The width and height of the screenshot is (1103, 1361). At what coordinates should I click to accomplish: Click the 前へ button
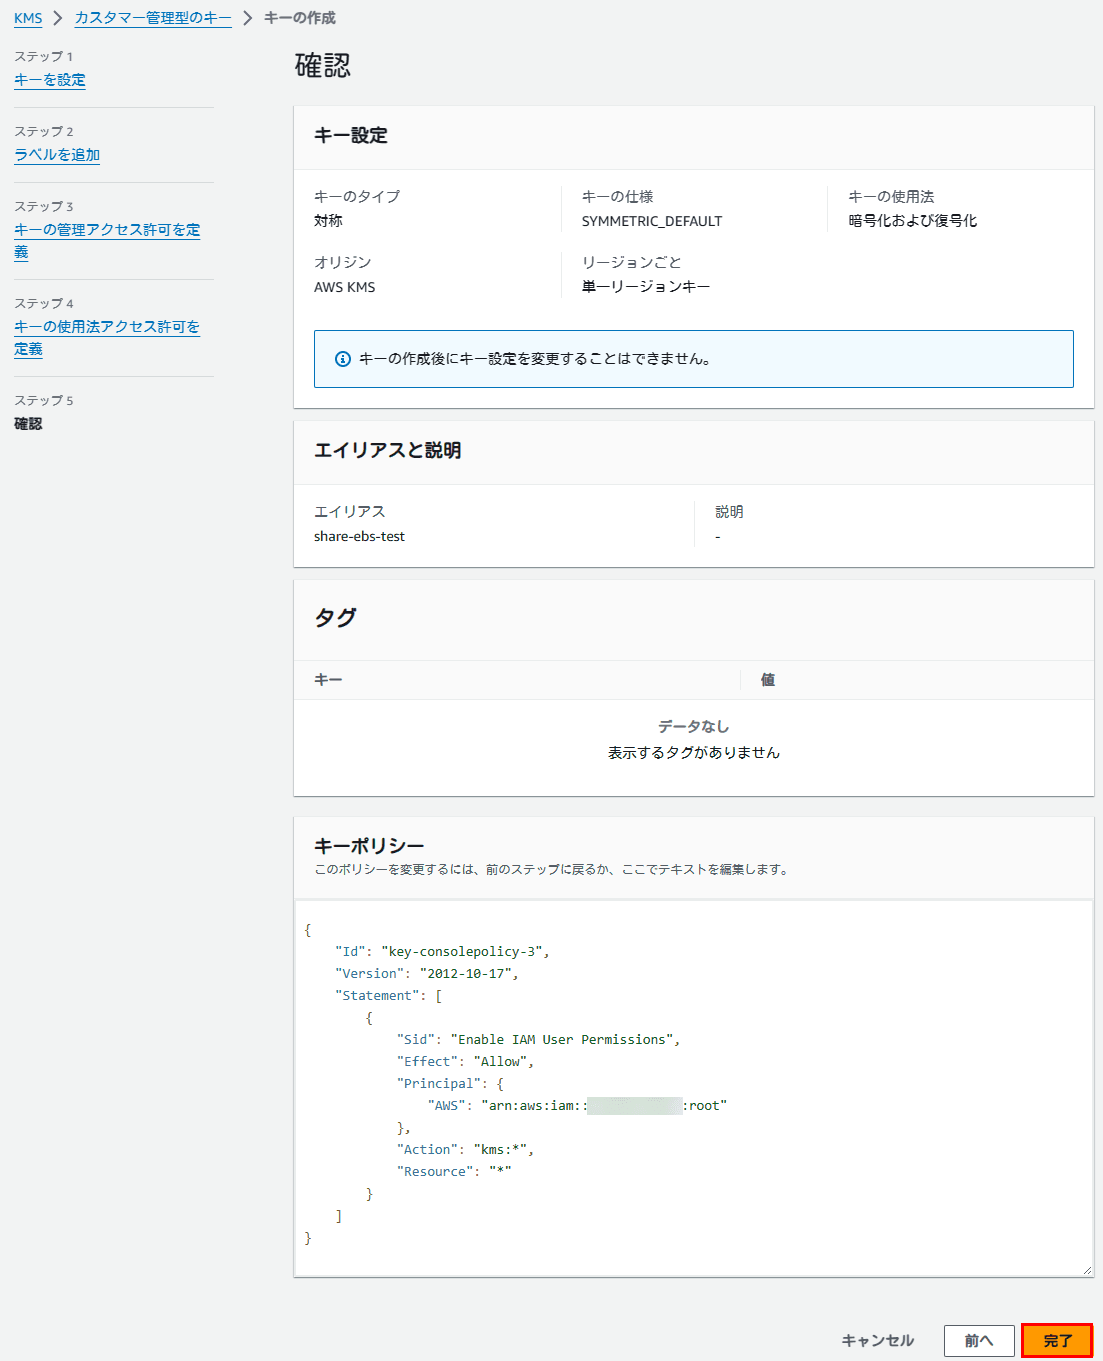[x=979, y=1341]
